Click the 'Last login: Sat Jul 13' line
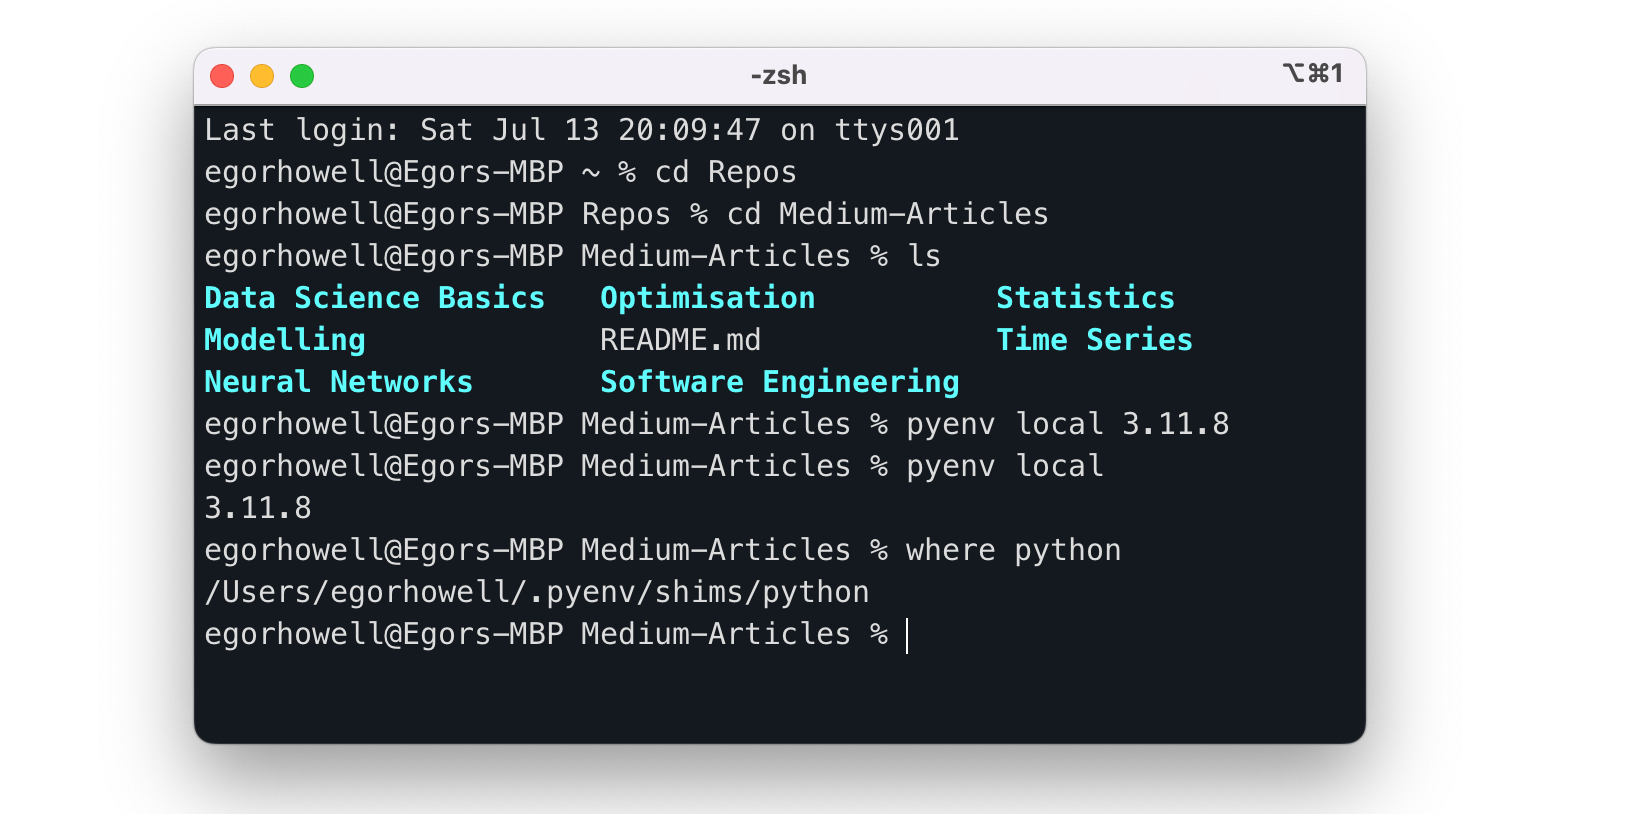 coord(582,130)
